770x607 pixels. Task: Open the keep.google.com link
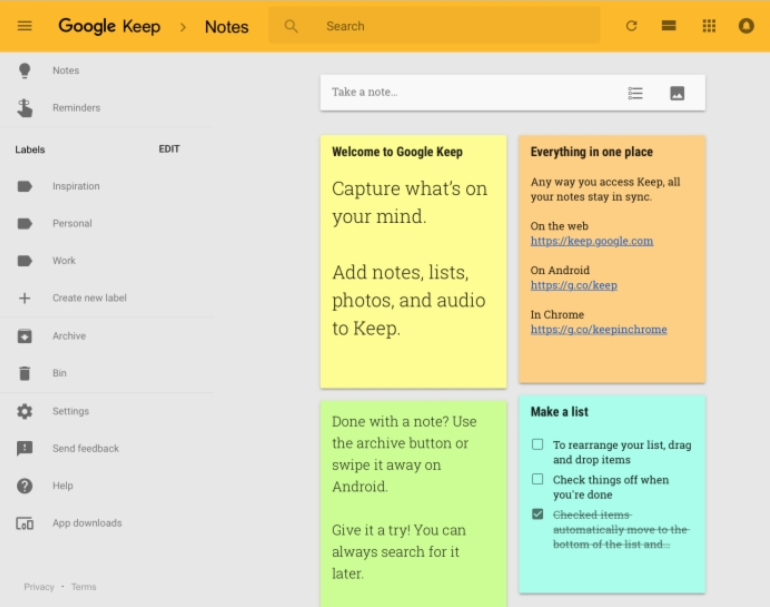591,241
